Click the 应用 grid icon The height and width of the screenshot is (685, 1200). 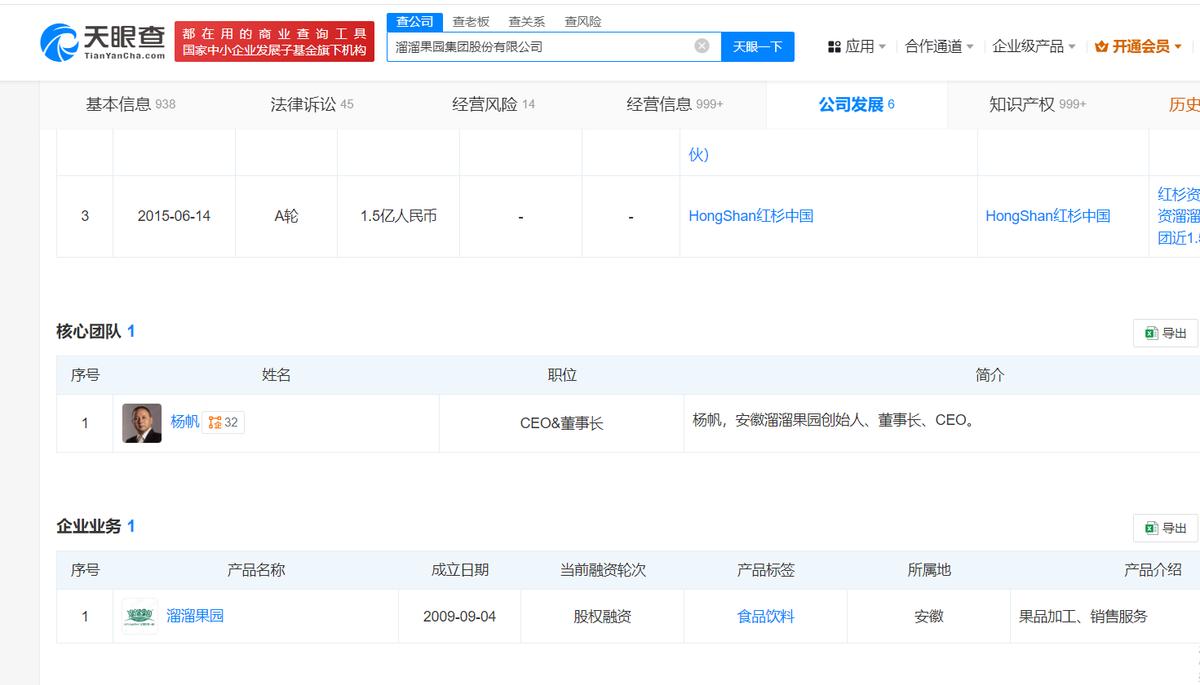834,47
